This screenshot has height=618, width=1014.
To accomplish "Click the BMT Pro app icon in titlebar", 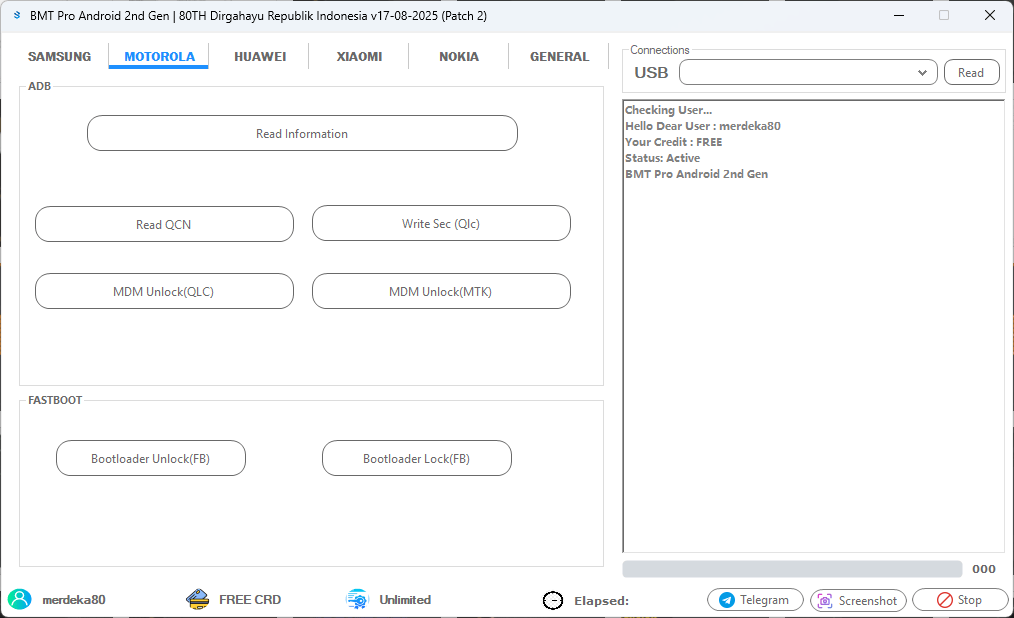I will 17,15.
